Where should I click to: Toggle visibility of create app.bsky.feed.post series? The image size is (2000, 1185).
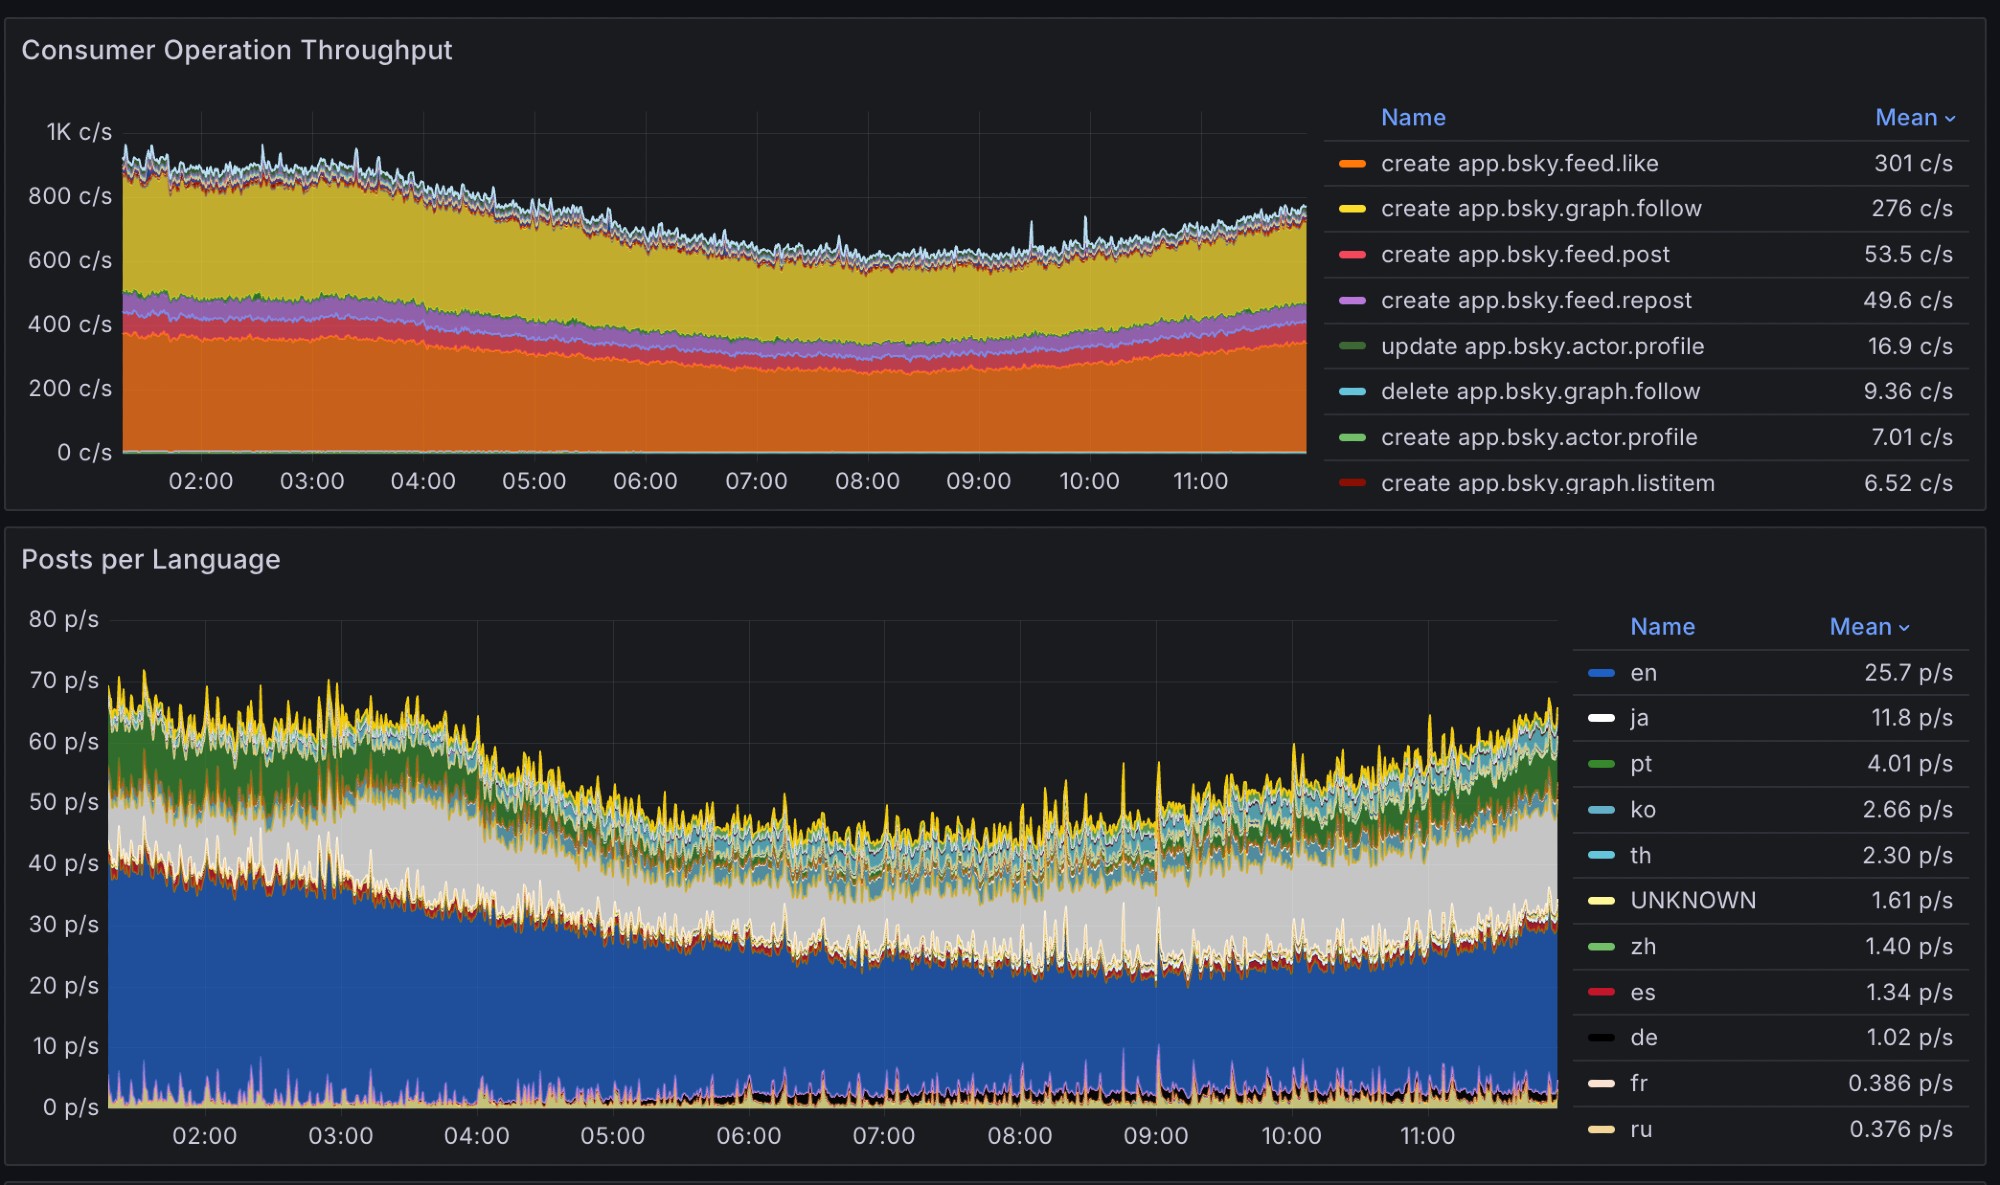[x=1524, y=255]
